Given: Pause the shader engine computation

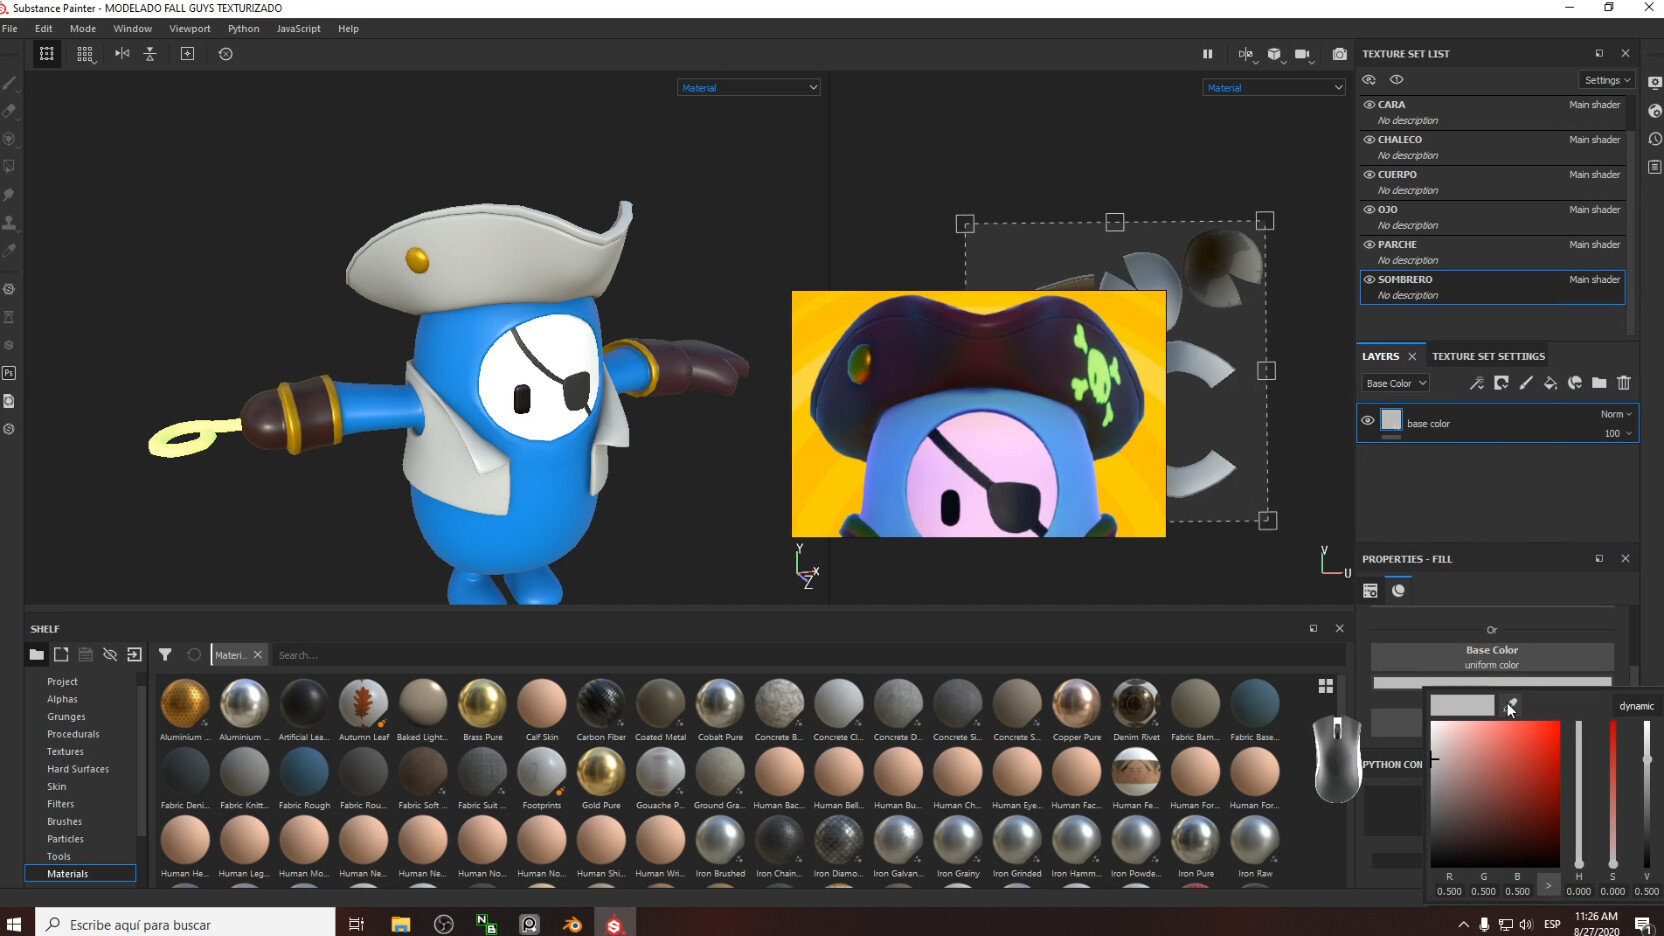Looking at the screenshot, I should 1208,54.
